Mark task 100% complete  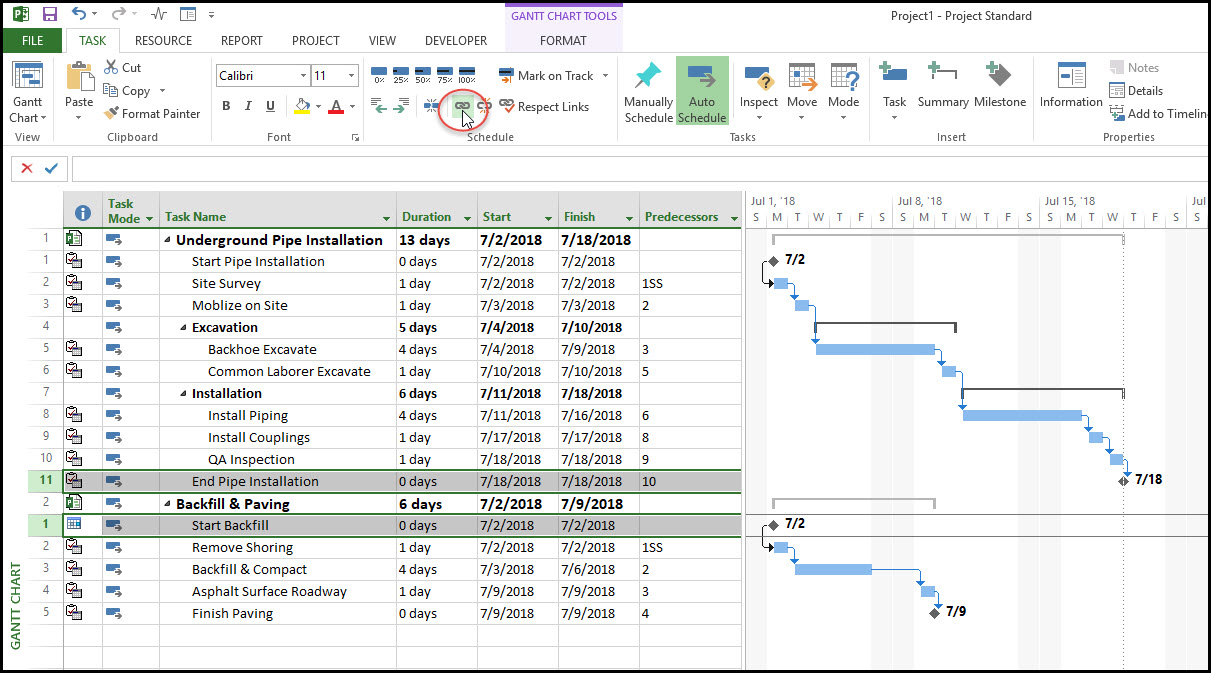coord(467,76)
